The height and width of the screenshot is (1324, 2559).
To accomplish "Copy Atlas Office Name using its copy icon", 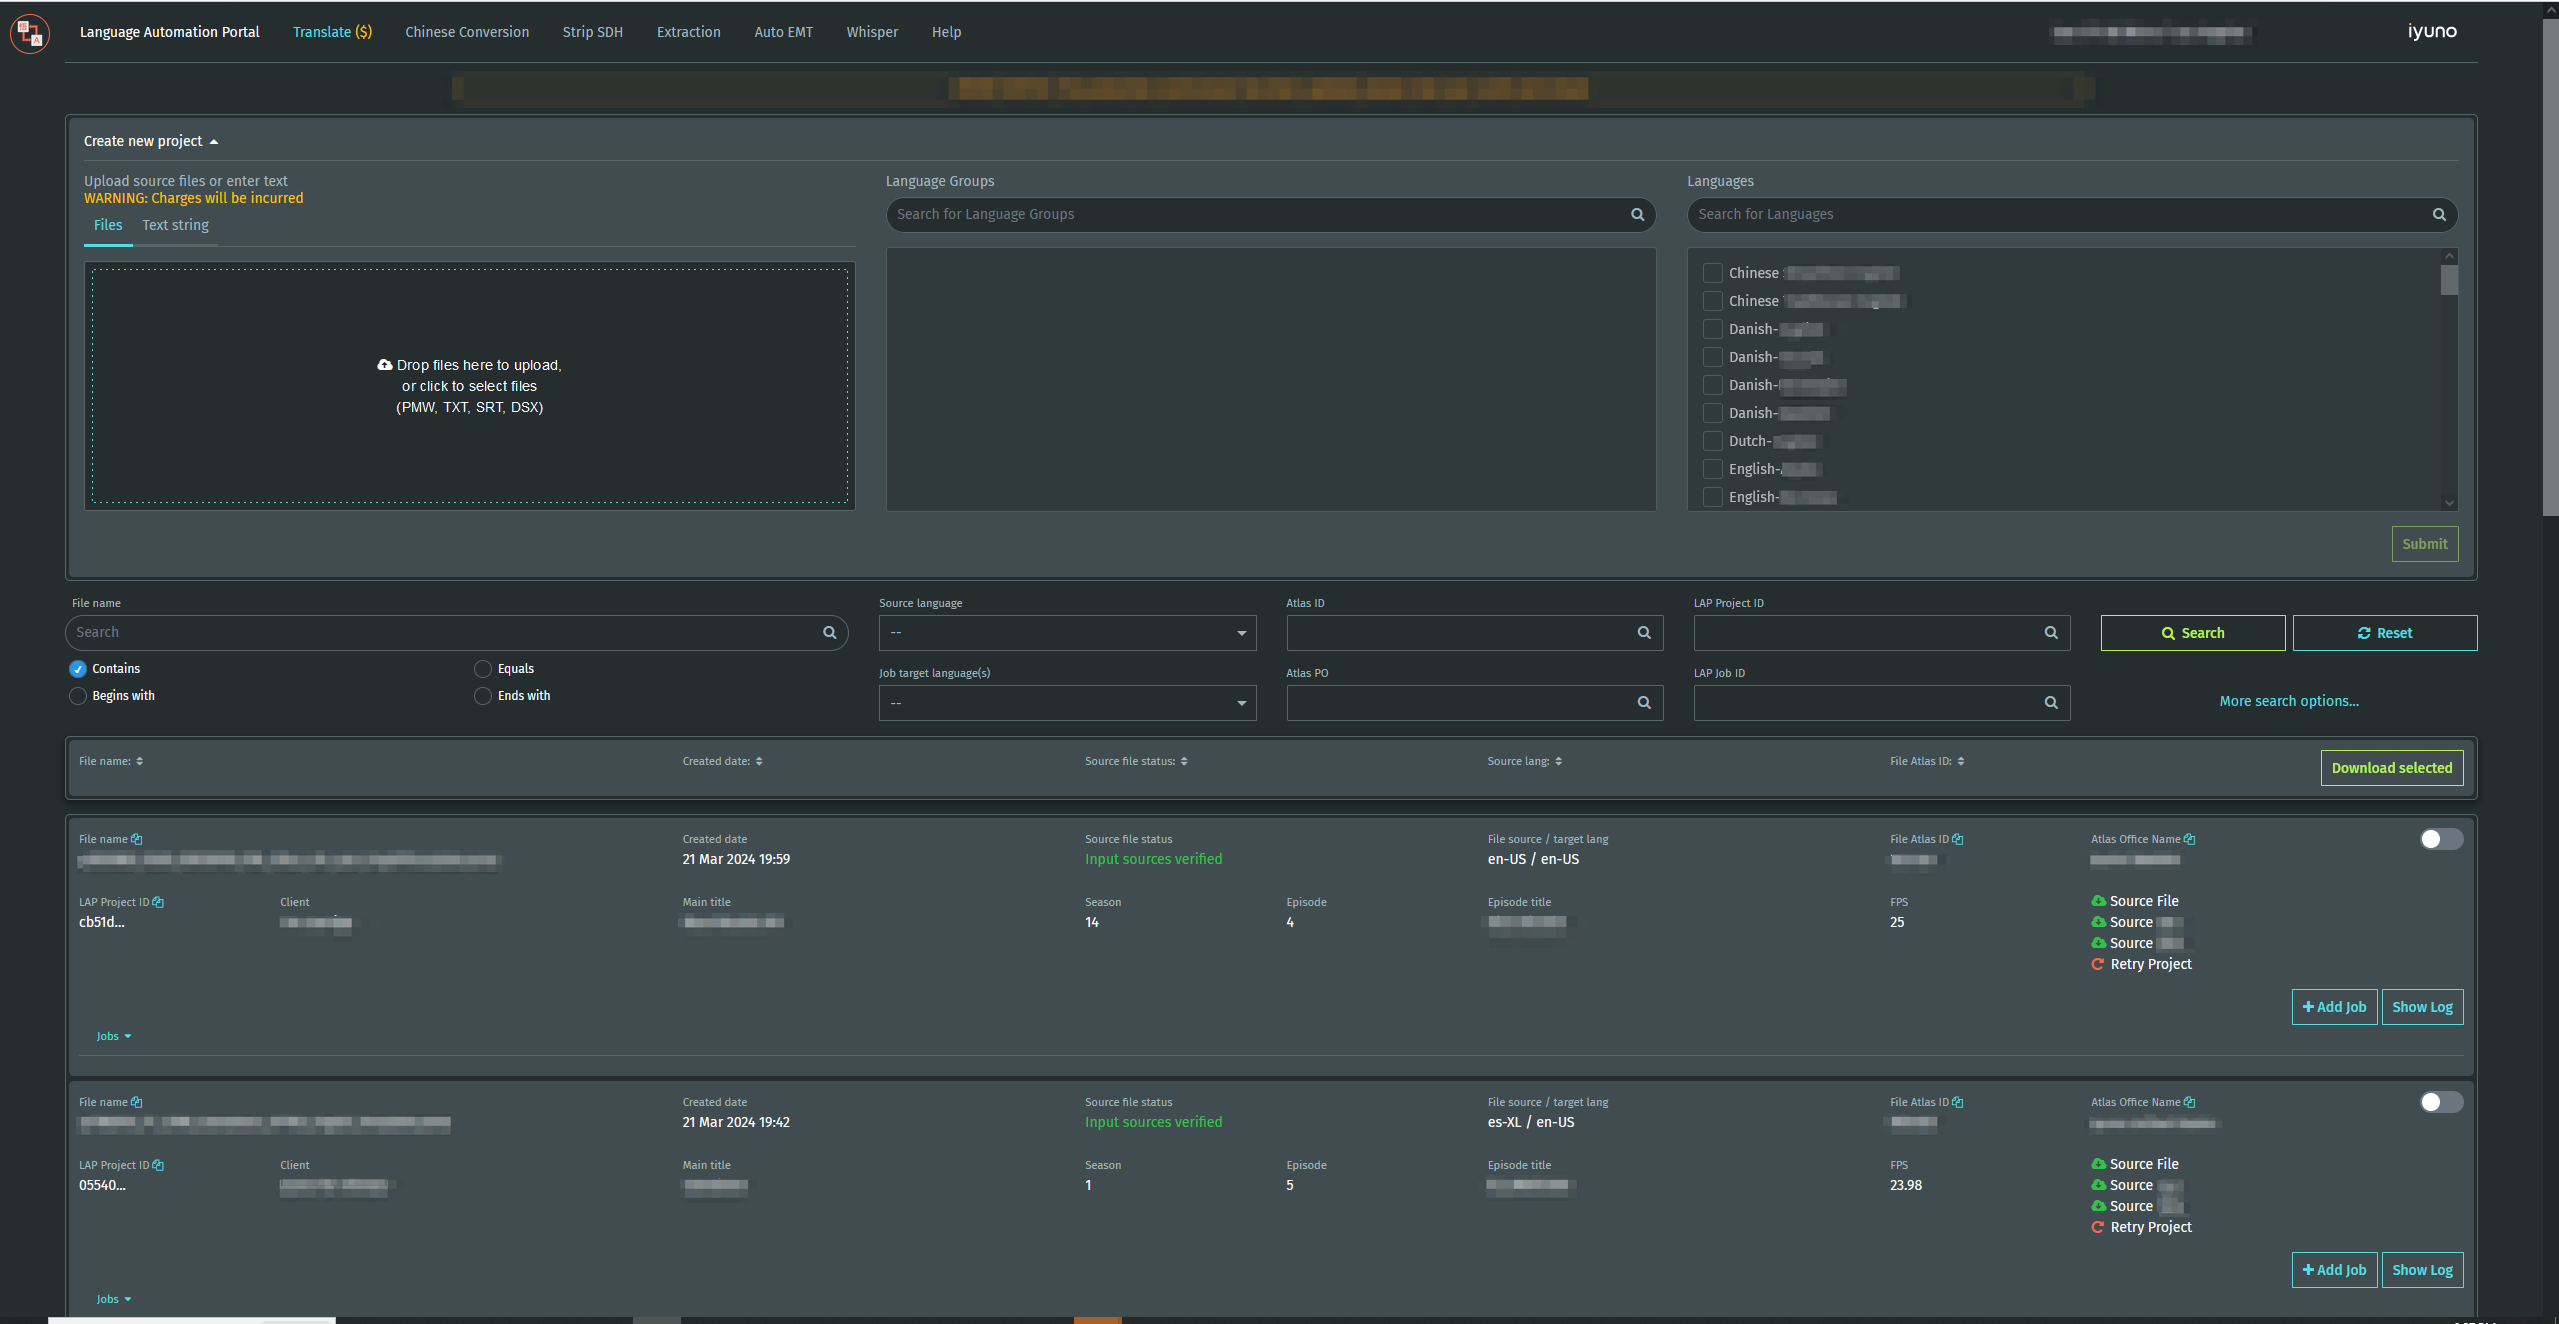I will [x=2188, y=838].
